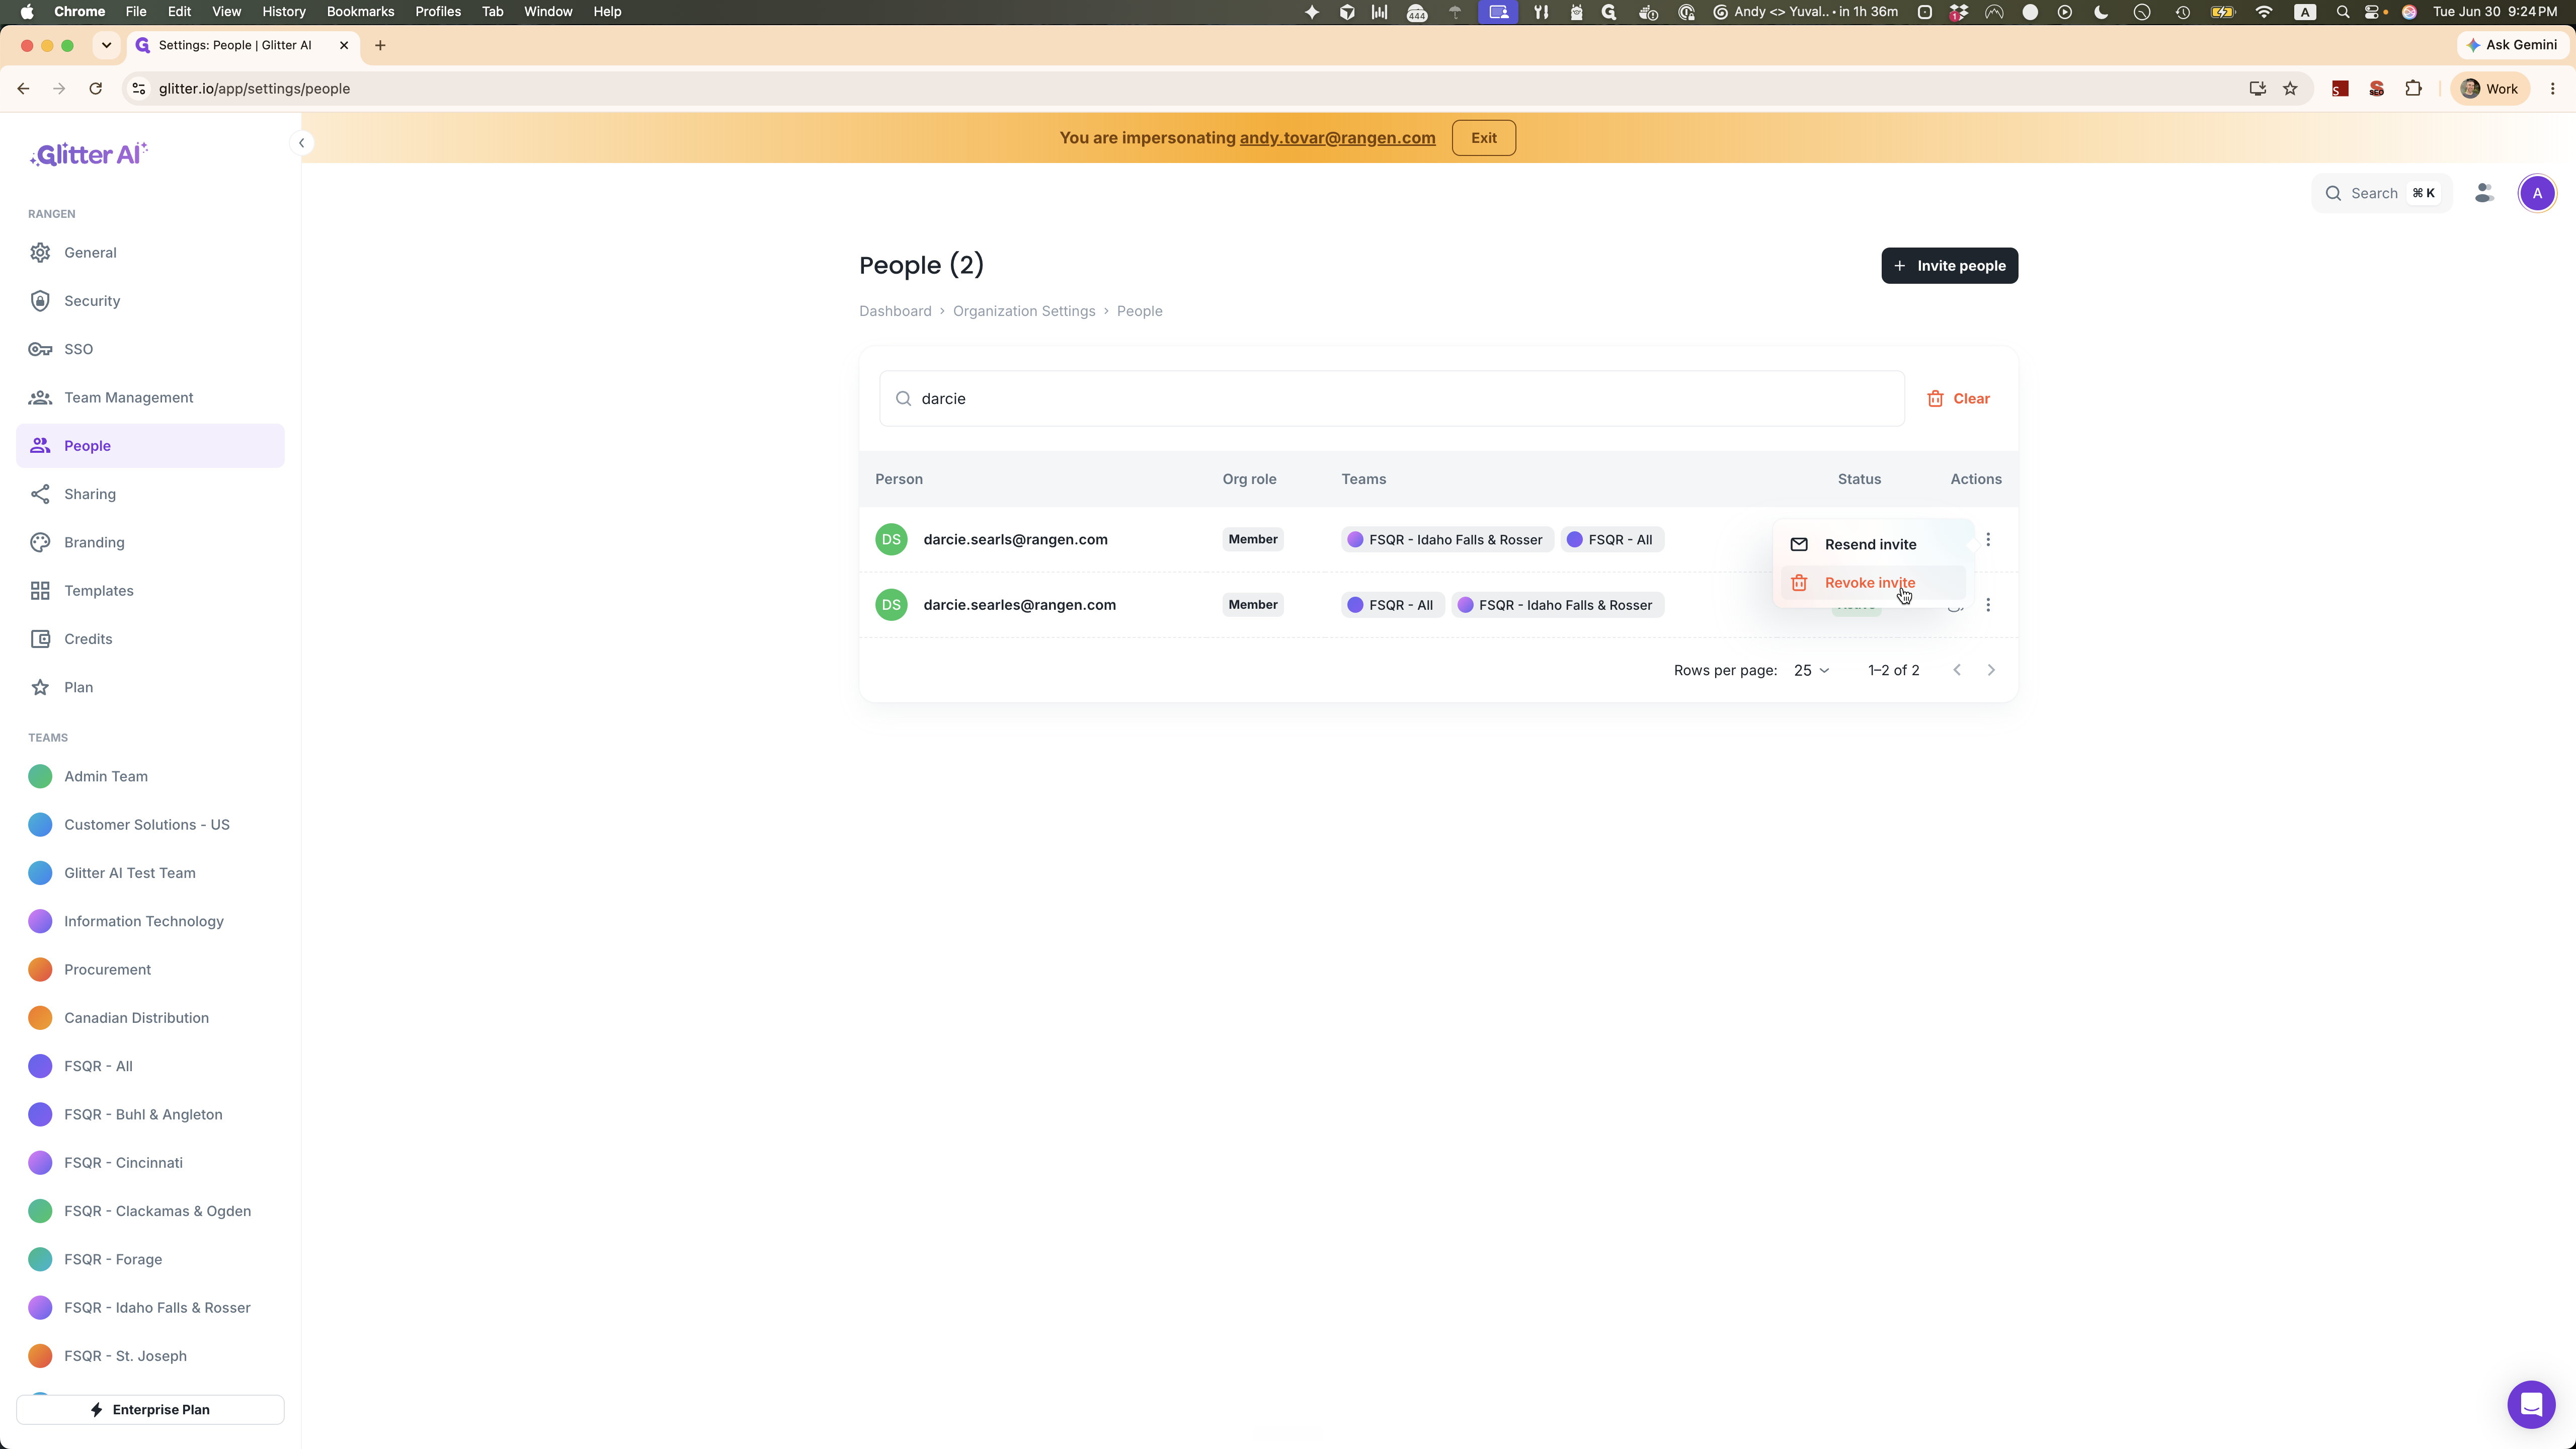Open the user avatar menu
This screenshot has height=1449, width=2576.
click(2536, 193)
